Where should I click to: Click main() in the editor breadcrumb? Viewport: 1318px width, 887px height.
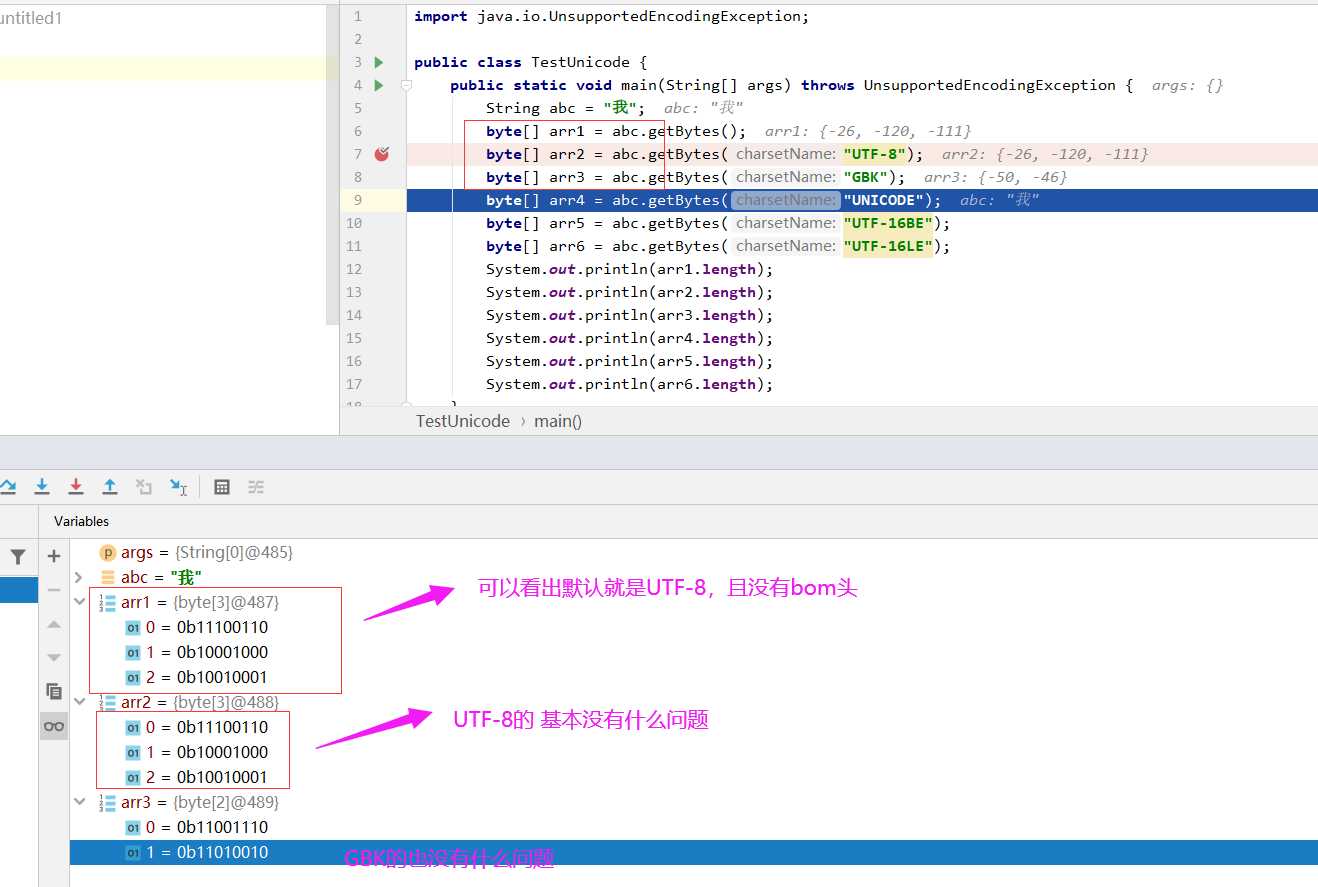click(558, 421)
